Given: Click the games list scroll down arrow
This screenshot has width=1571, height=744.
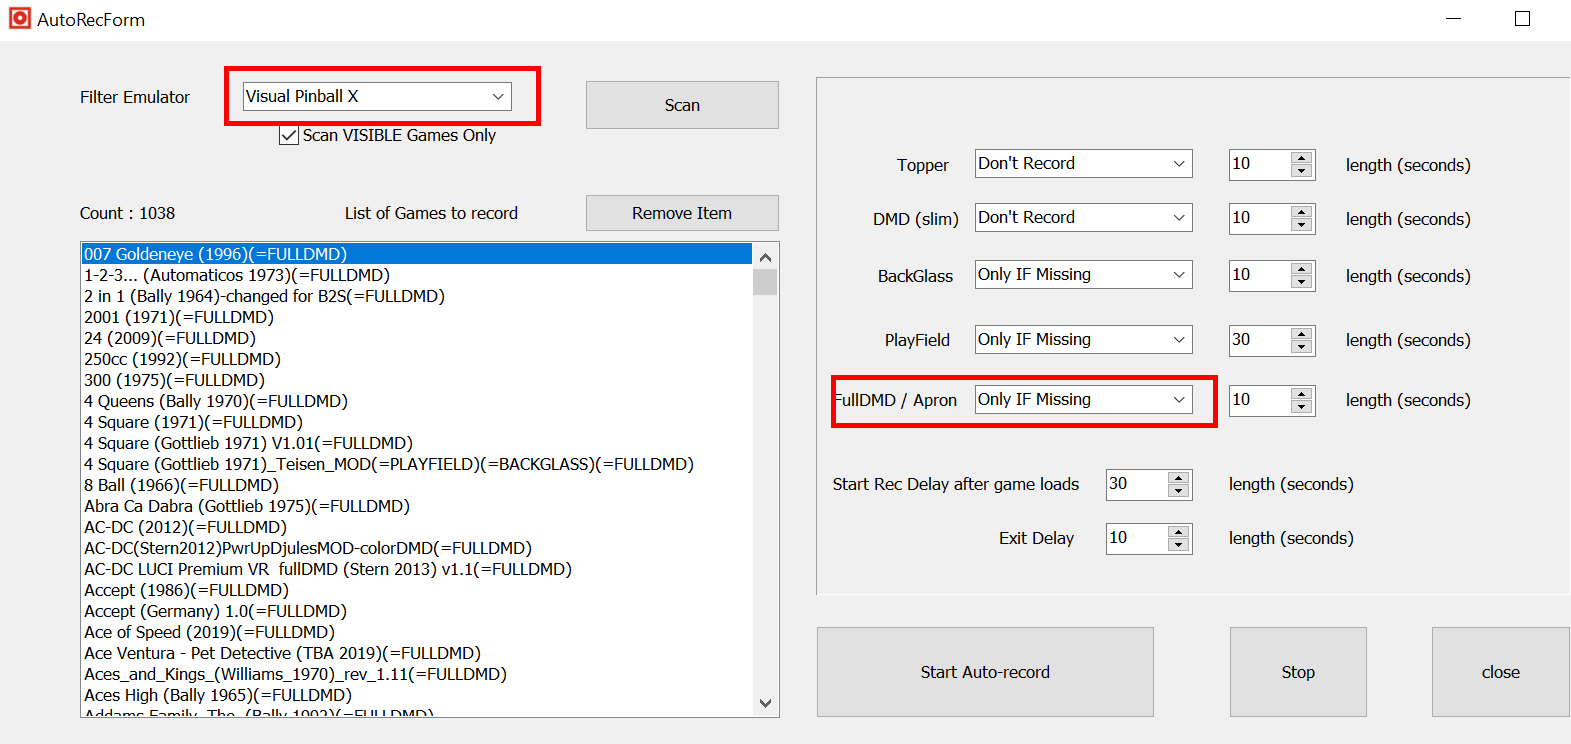Looking at the screenshot, I should [x=765, y=703].
